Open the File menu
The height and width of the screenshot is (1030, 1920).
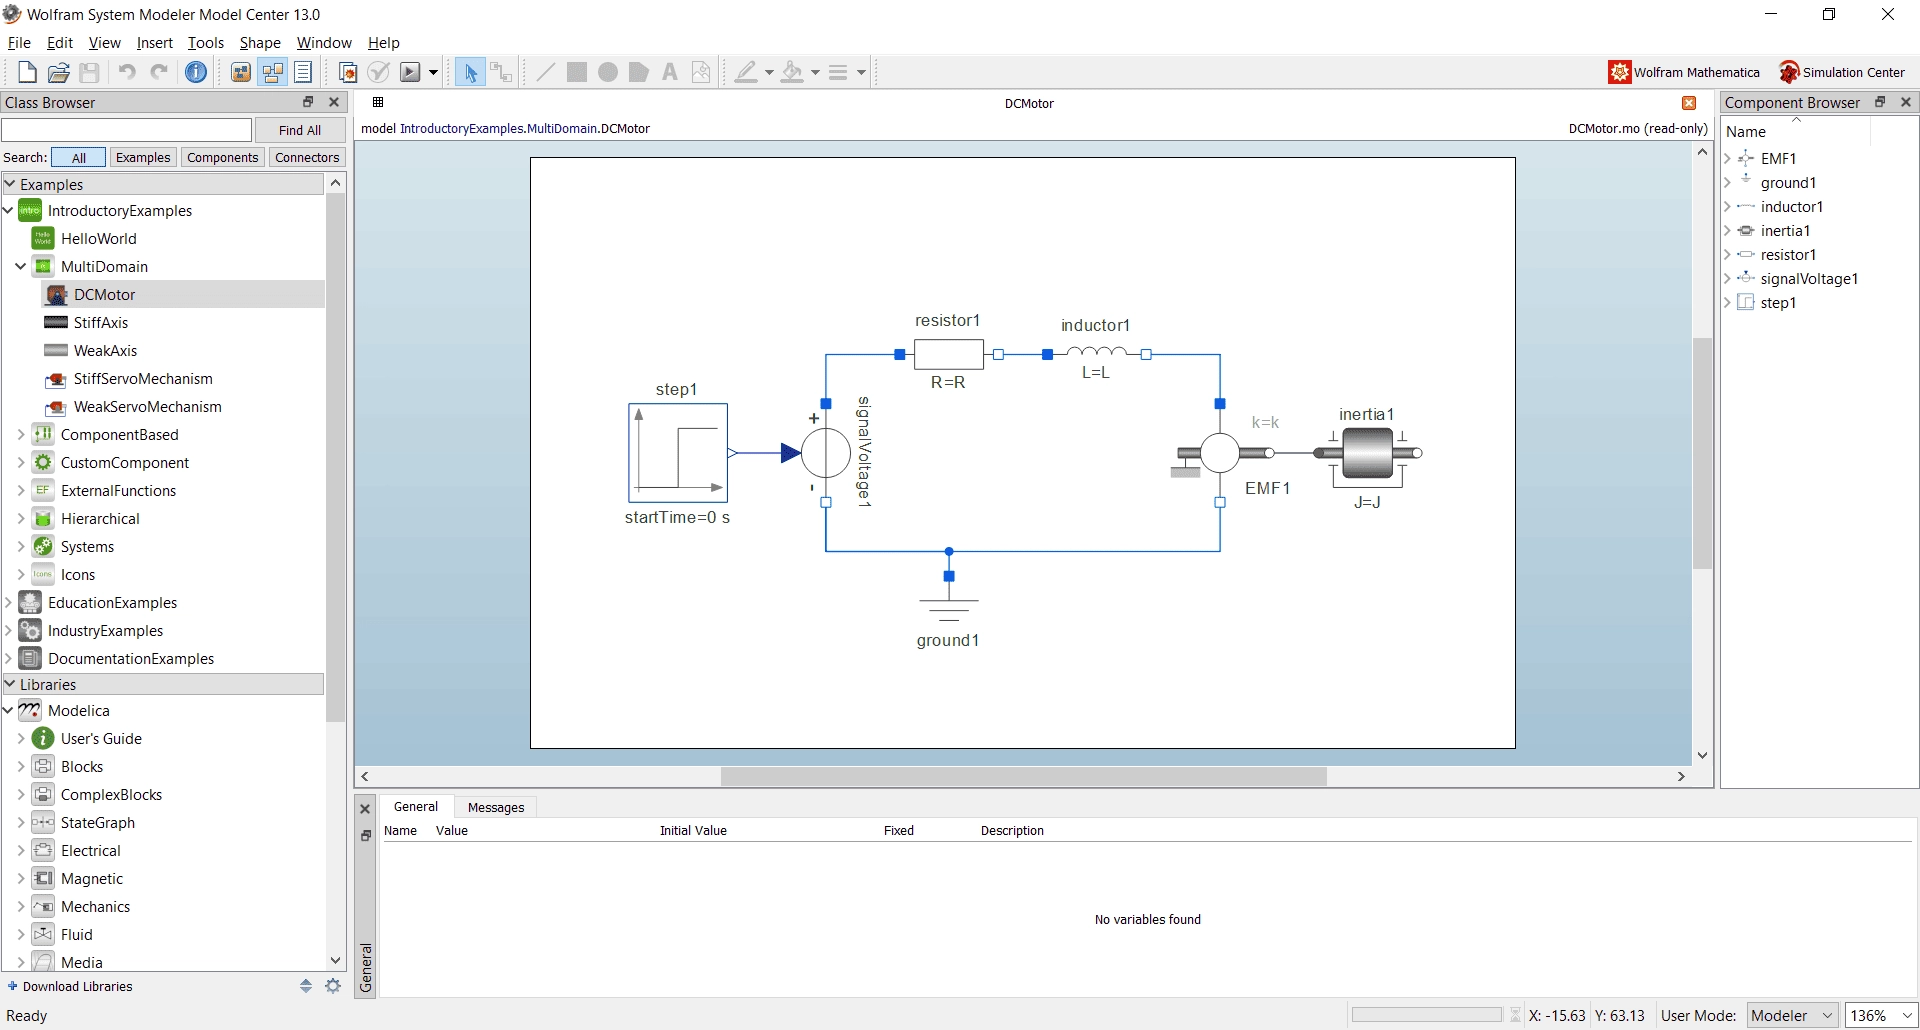[x=19, y=42]
